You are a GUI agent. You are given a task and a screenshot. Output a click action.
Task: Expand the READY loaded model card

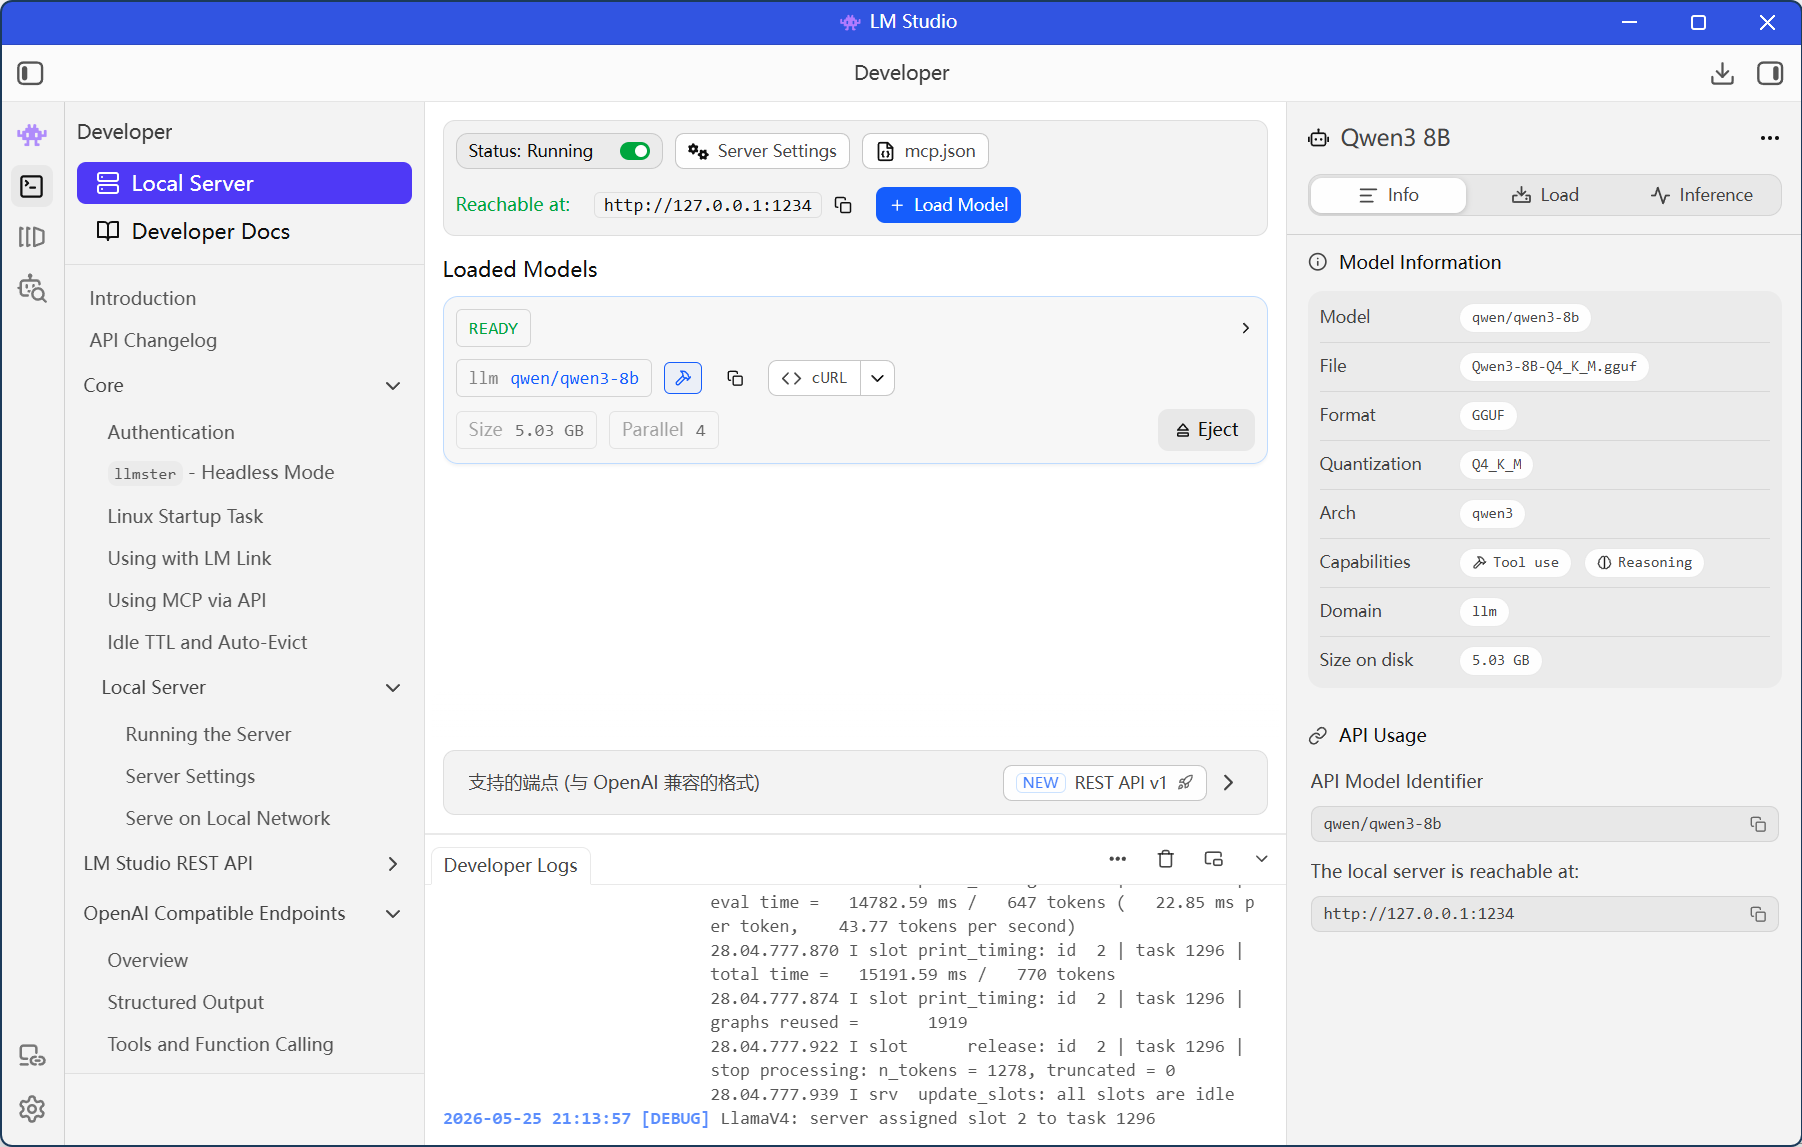tap(1245, 328)
